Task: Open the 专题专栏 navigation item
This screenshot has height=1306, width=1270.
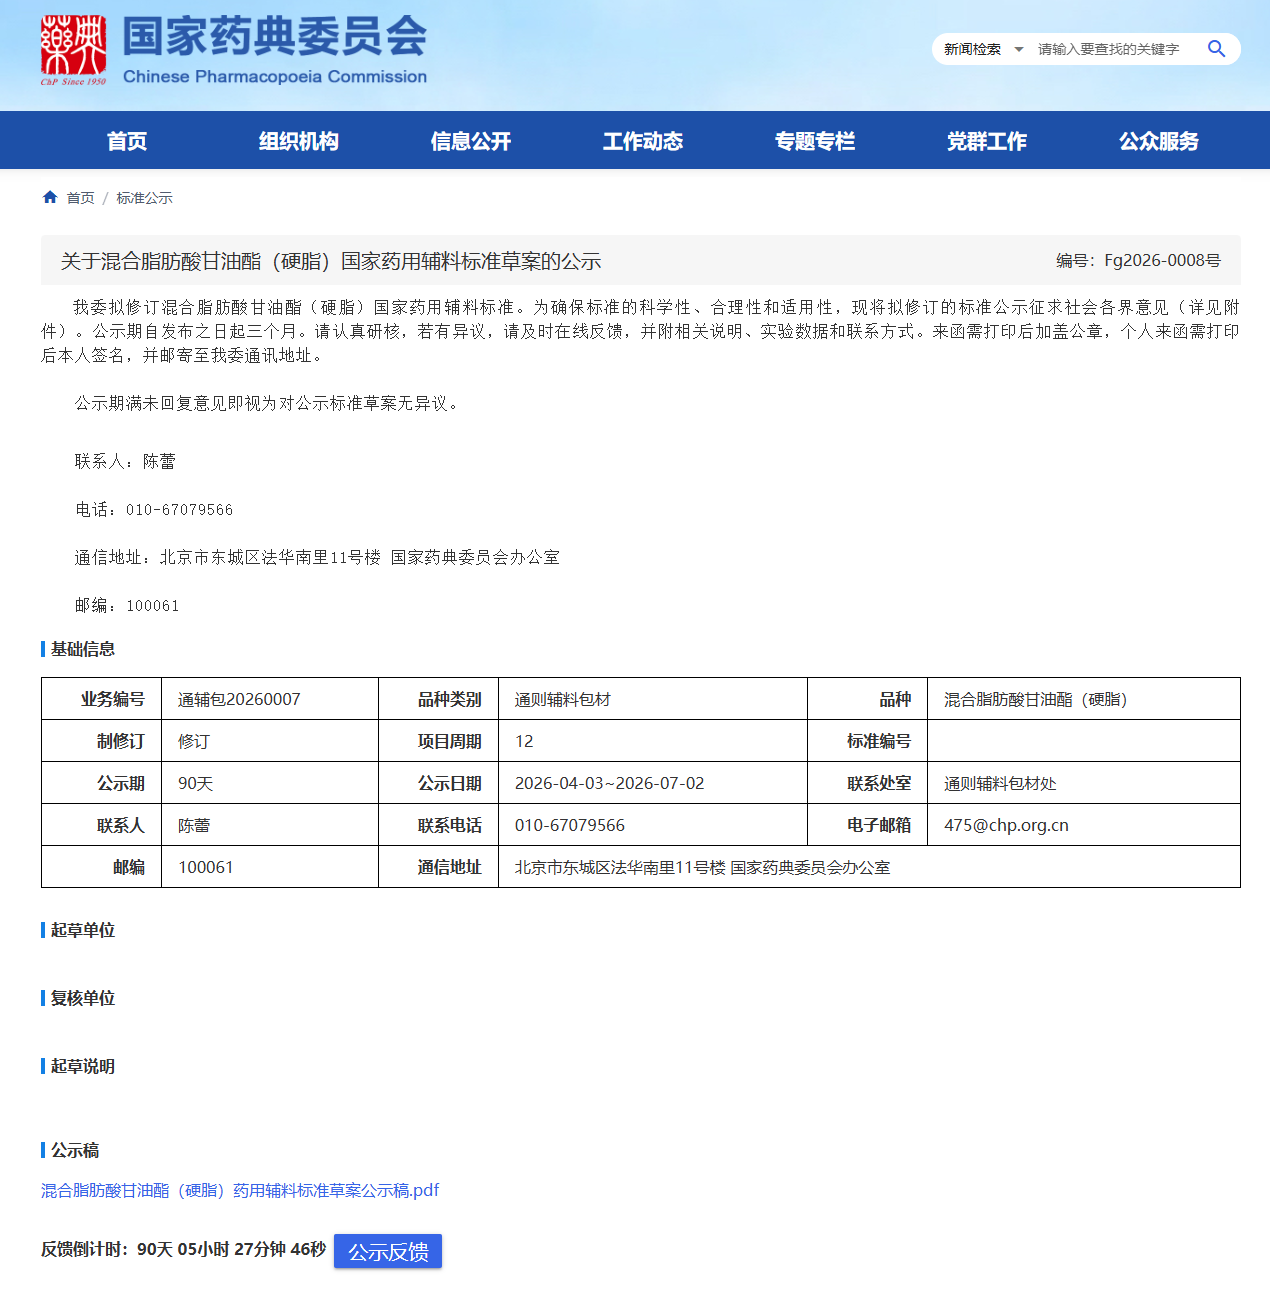Action: pos(815,141)
